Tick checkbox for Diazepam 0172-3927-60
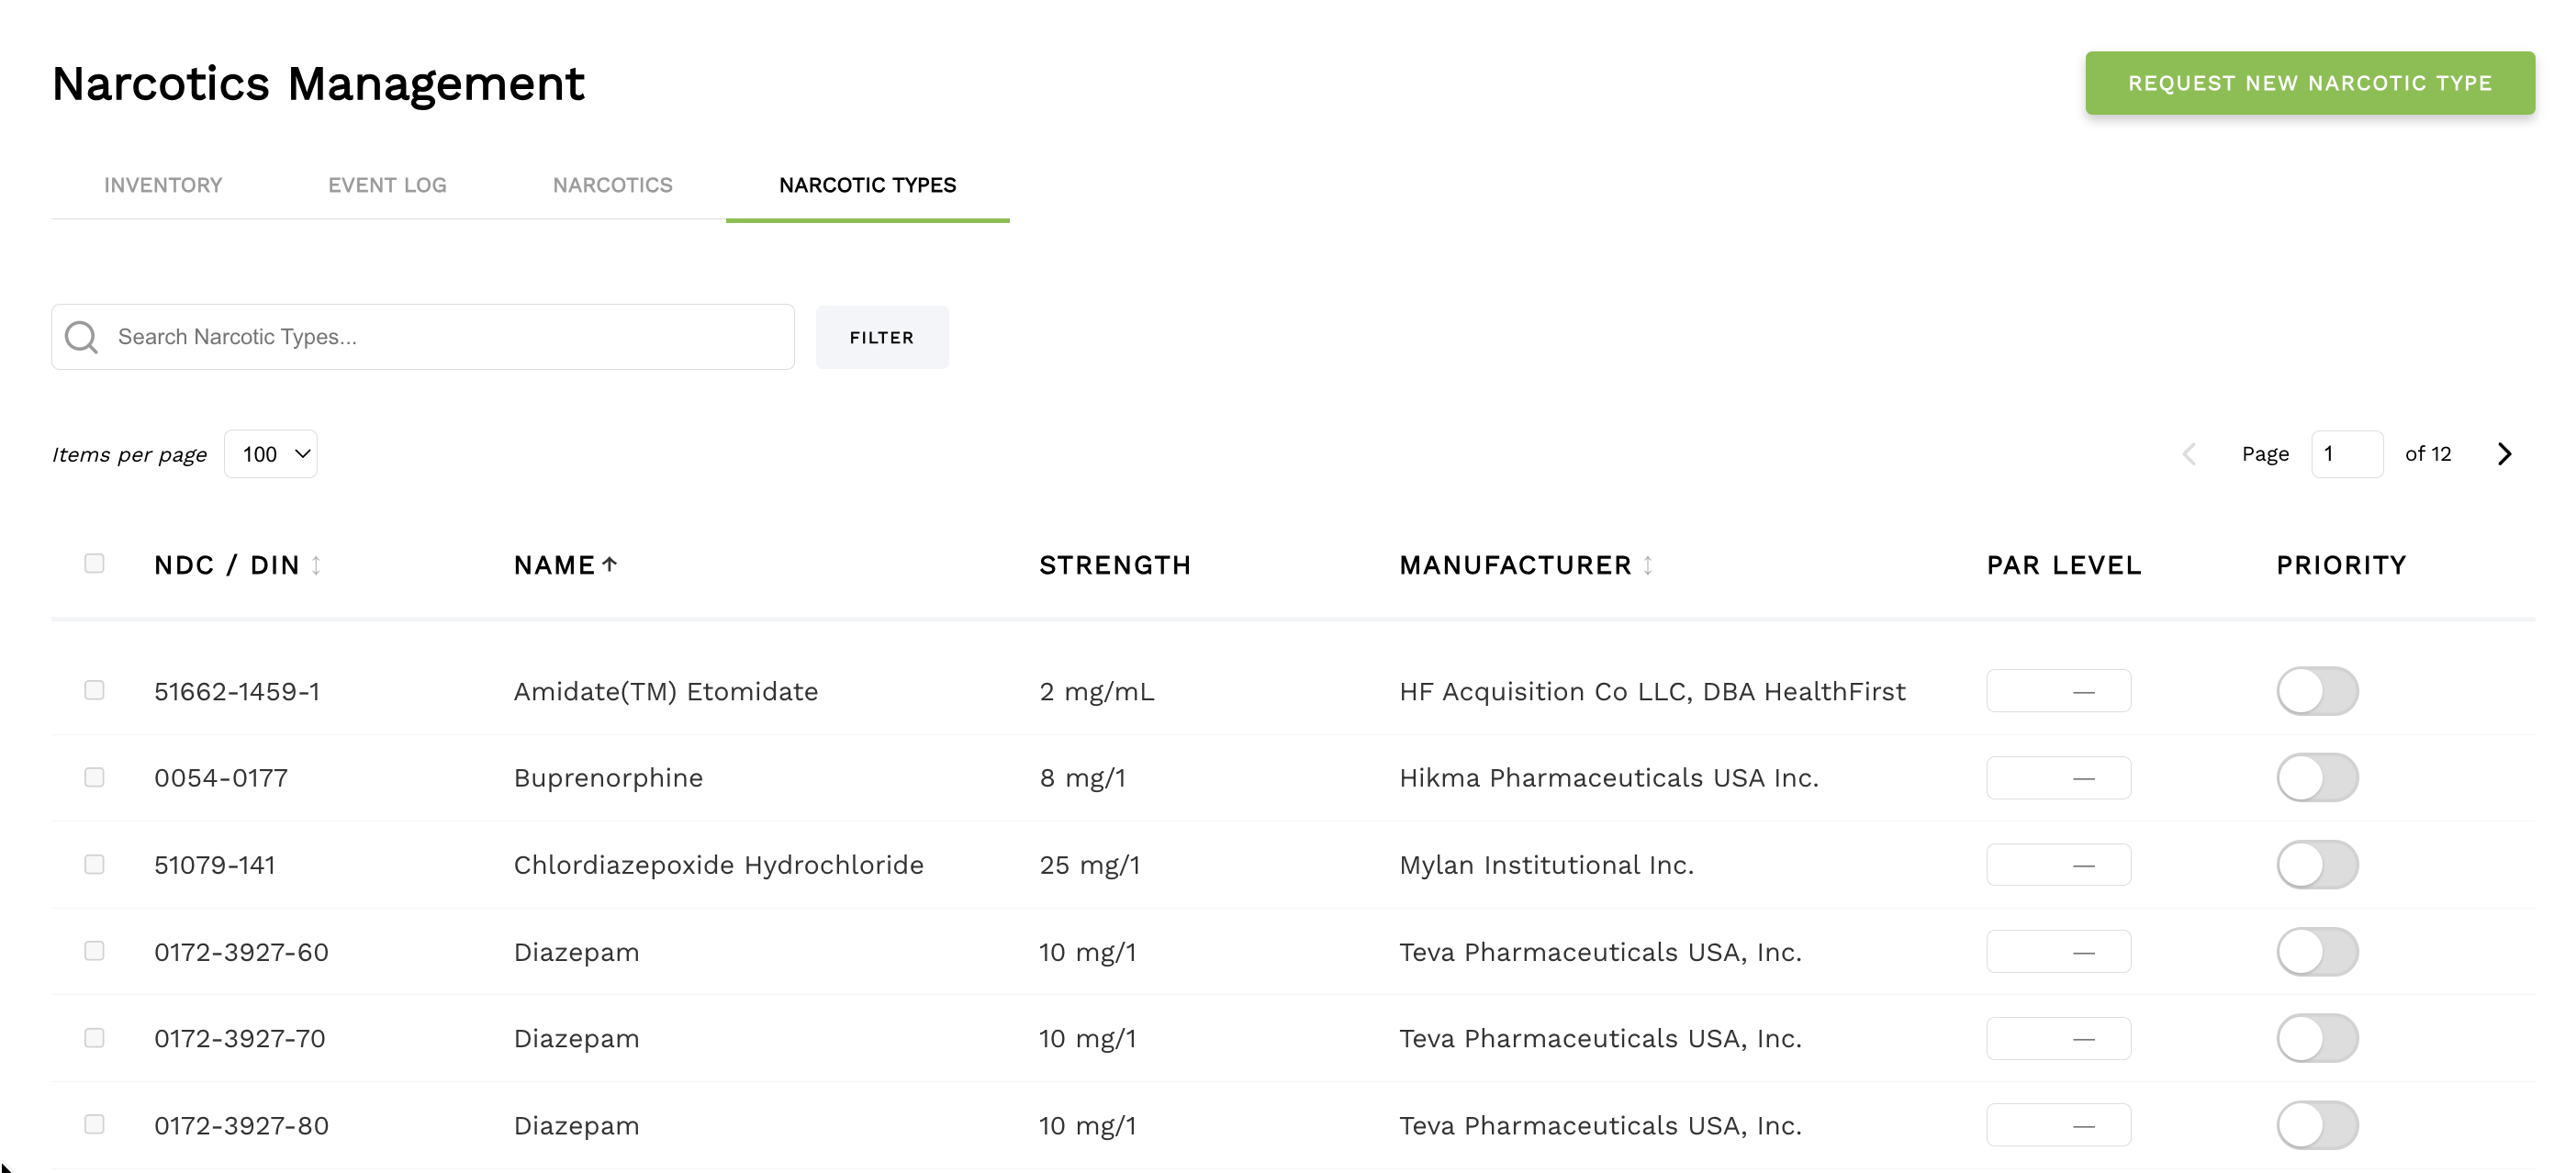Viewport: 2576px width, 1173px height. tap(94, 950)
